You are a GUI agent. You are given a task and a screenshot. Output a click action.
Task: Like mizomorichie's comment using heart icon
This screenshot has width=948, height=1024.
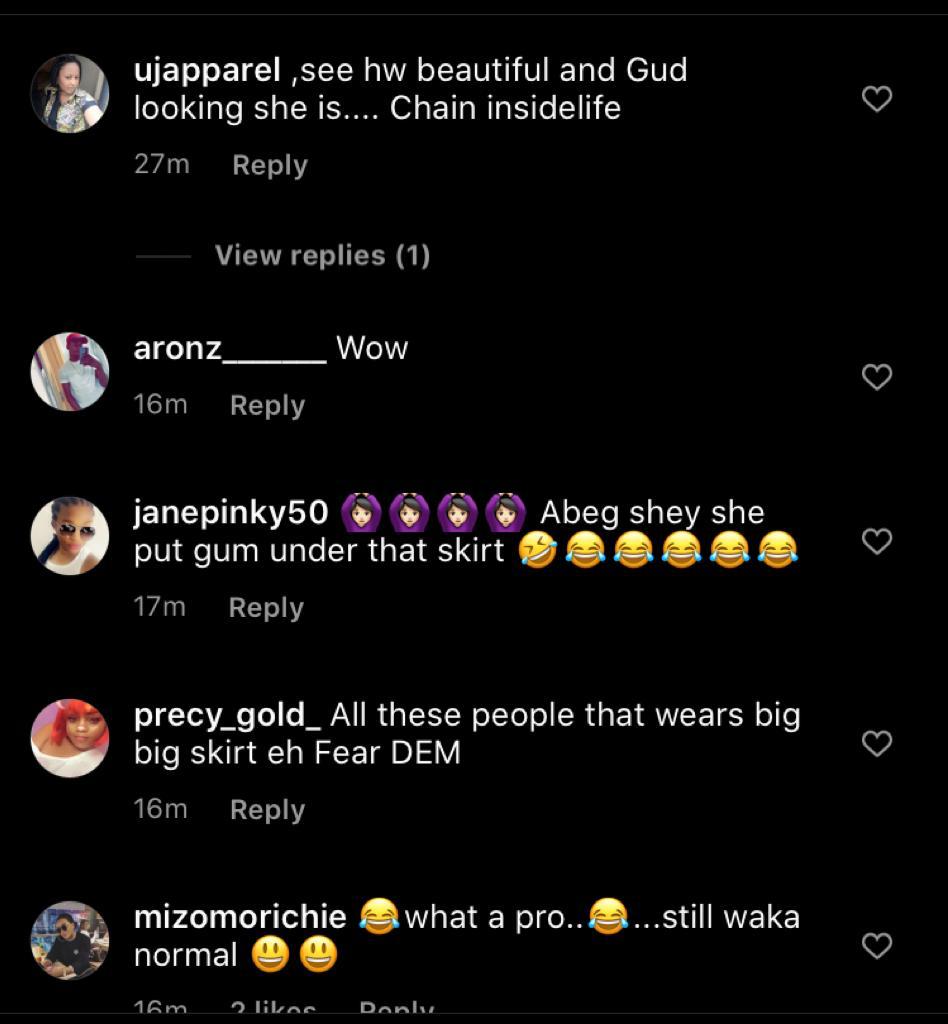tap(876, 945)
